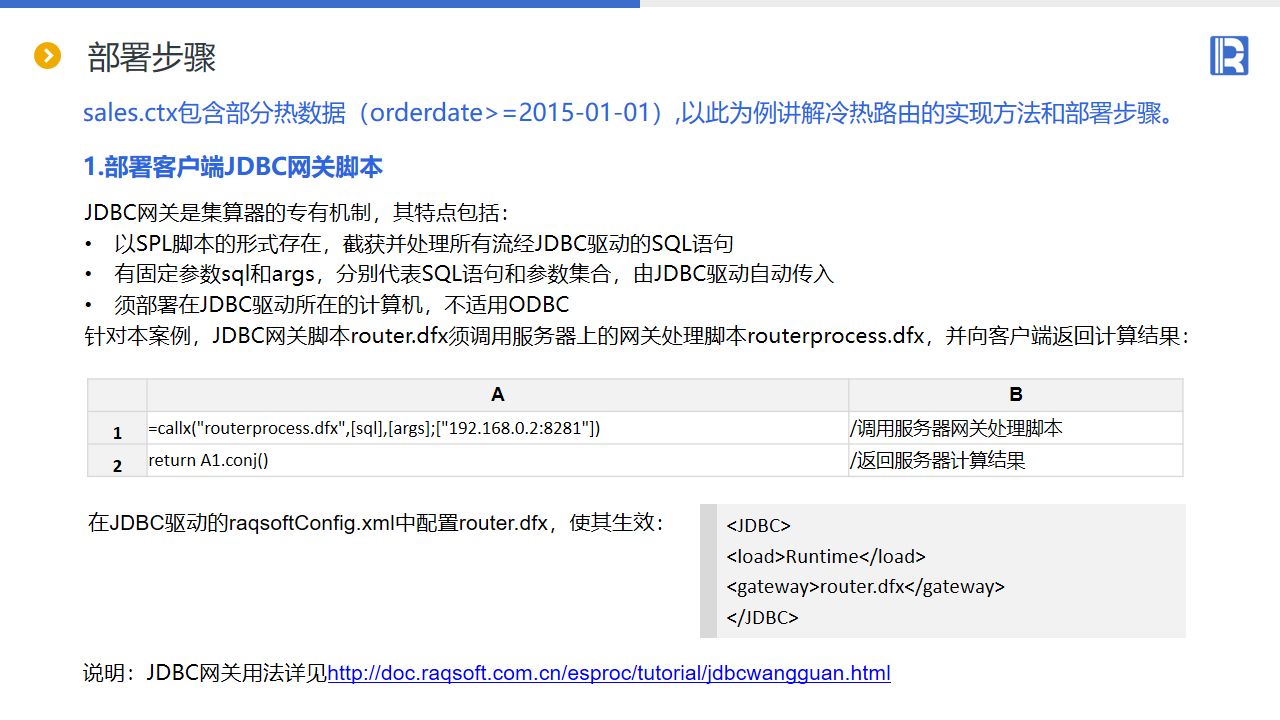
Task: Click the <load>Runtime</load> config line
Action: [826, 557]
